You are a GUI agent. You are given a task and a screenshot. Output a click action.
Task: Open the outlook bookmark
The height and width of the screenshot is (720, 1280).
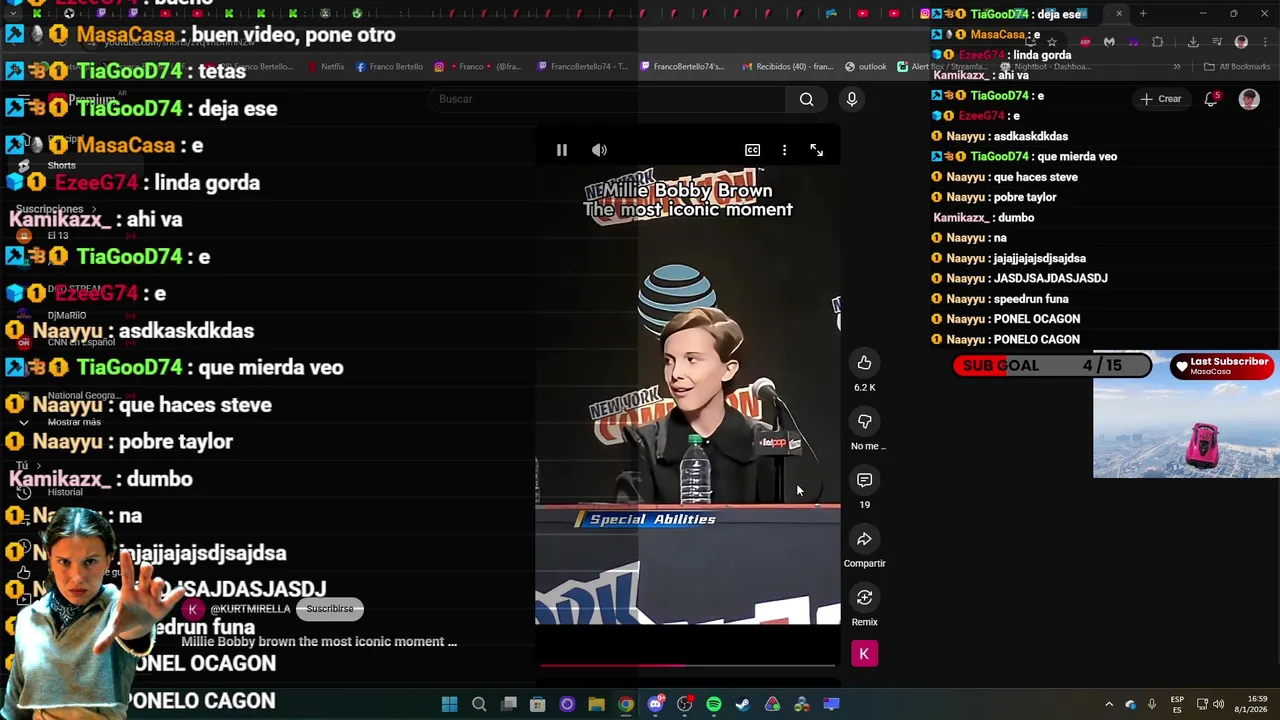[x=866, y=67]
